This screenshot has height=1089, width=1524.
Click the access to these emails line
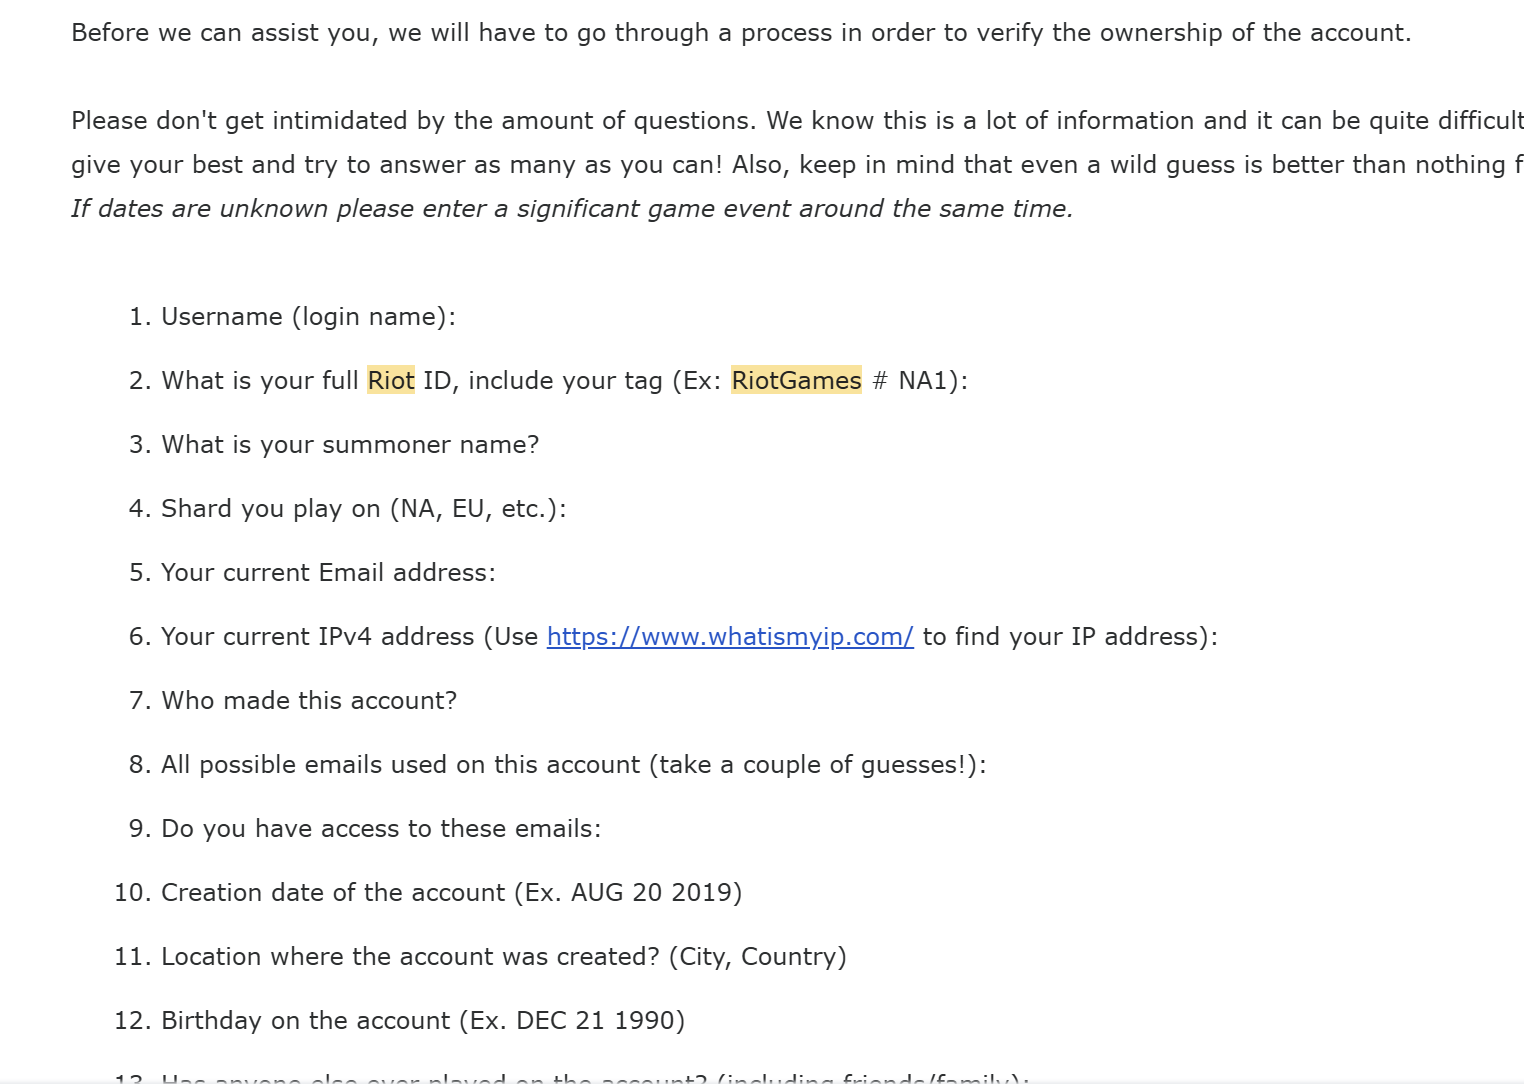pyautogui.click(x=381, y=829)
